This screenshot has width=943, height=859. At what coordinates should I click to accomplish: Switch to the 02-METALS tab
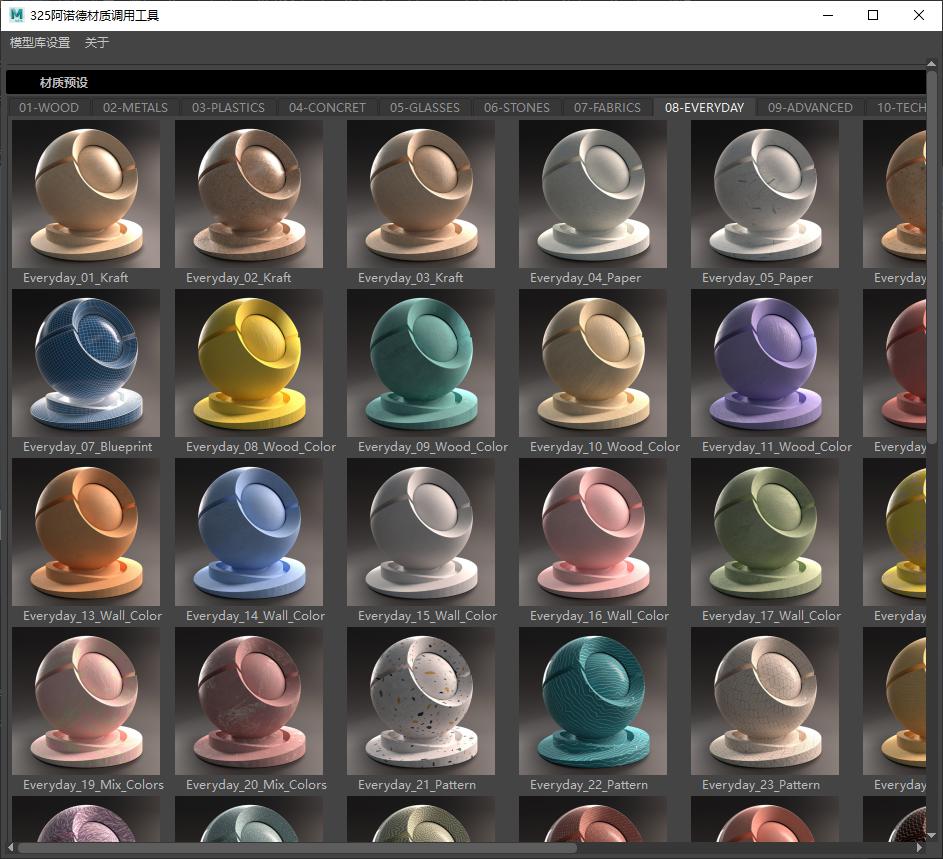[x=135, y=108]
